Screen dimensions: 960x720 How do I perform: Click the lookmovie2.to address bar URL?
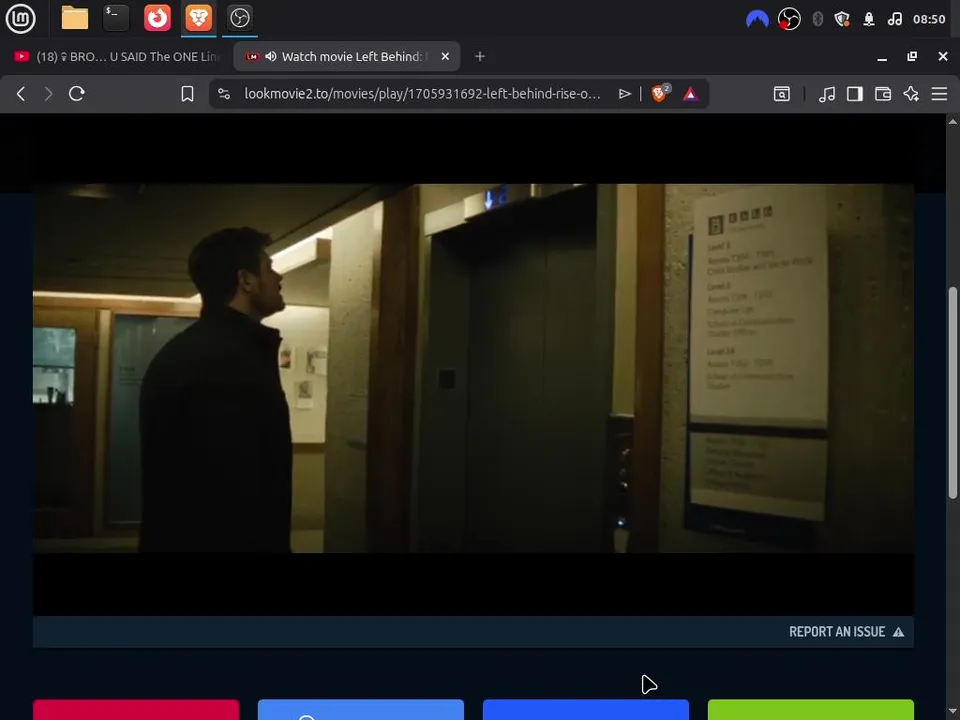click(x=422, y=94)
